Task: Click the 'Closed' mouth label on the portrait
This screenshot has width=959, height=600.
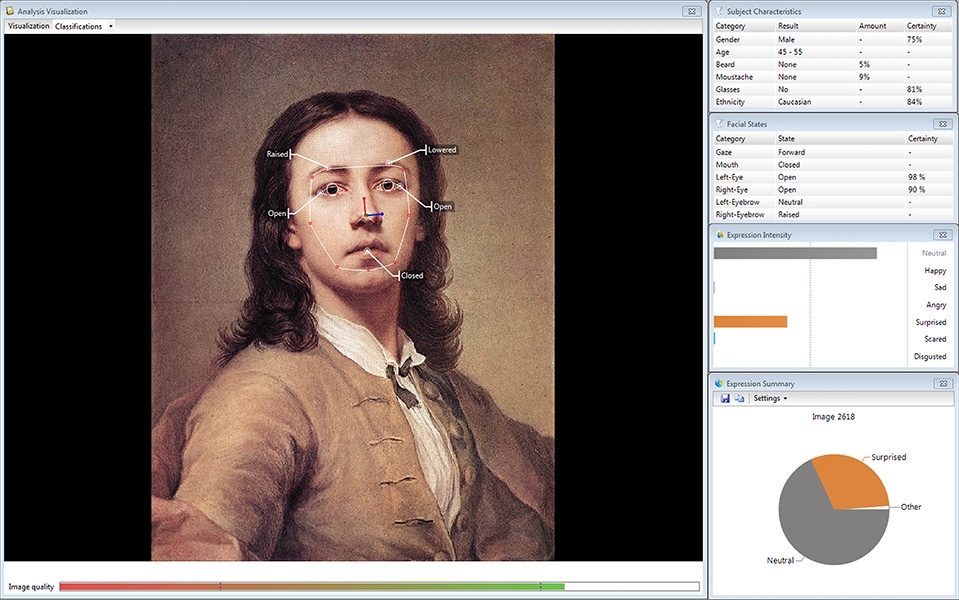Action: click(412, 276)
